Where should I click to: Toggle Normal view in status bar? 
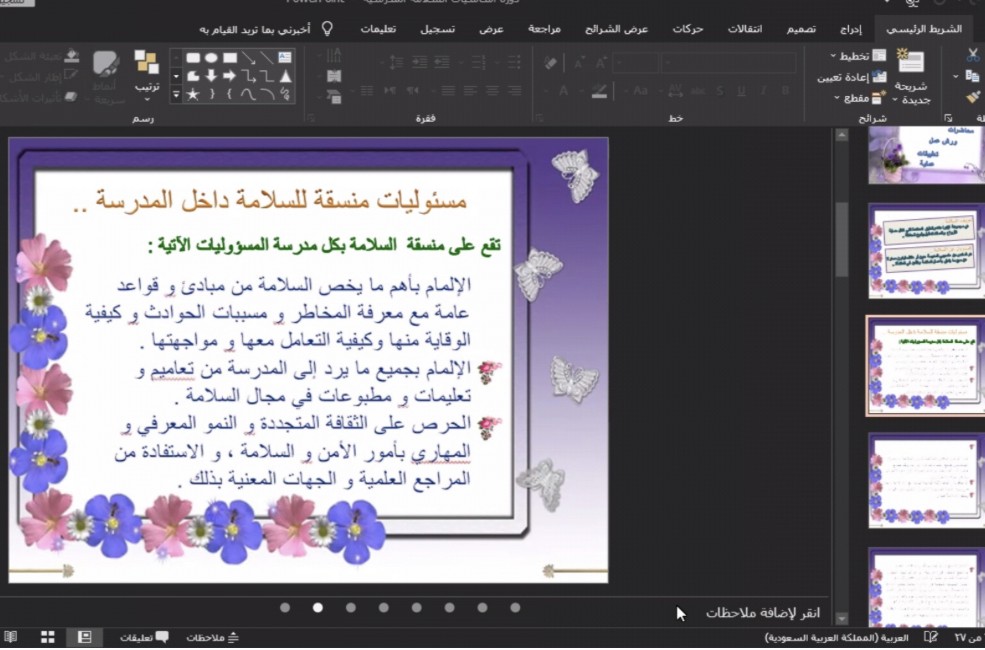pyautogui.click(x=84, y=637)
